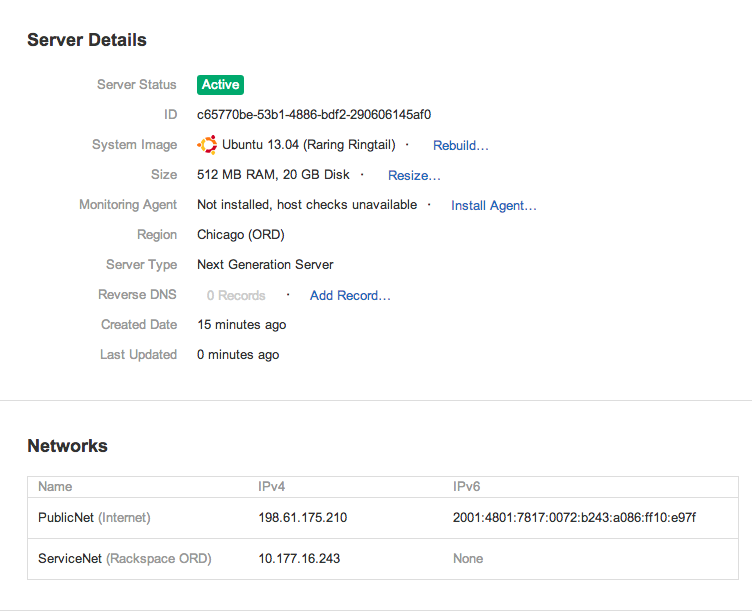Select the PublicNet IPv6 address
Viewport: 752px width, 614px height.
click(x=574, y=518)
